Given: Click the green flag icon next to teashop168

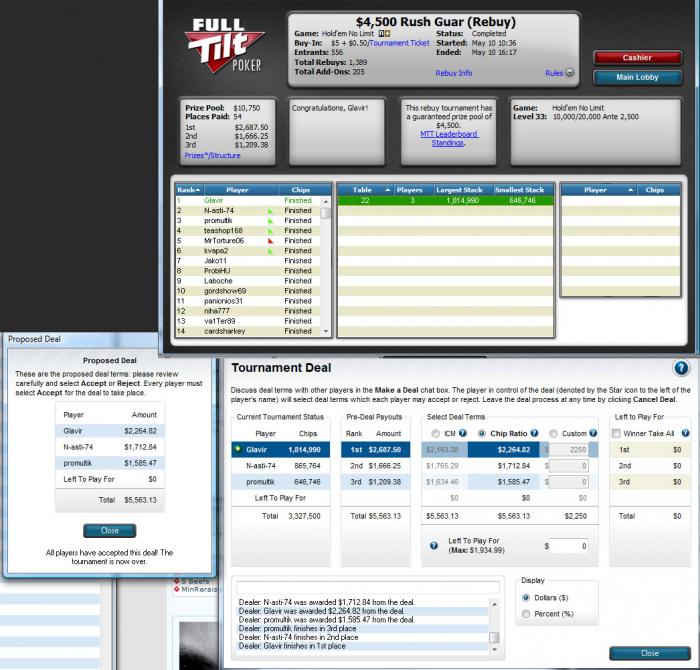Looking at the screenshot, I should pos(270,231).
